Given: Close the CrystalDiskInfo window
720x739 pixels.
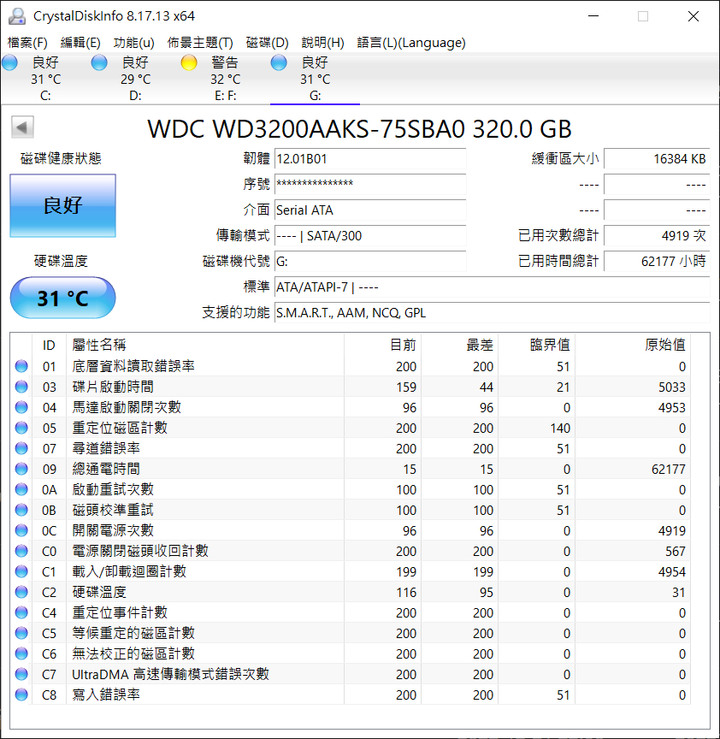Looking at the screenshot, I should (693, 16).
